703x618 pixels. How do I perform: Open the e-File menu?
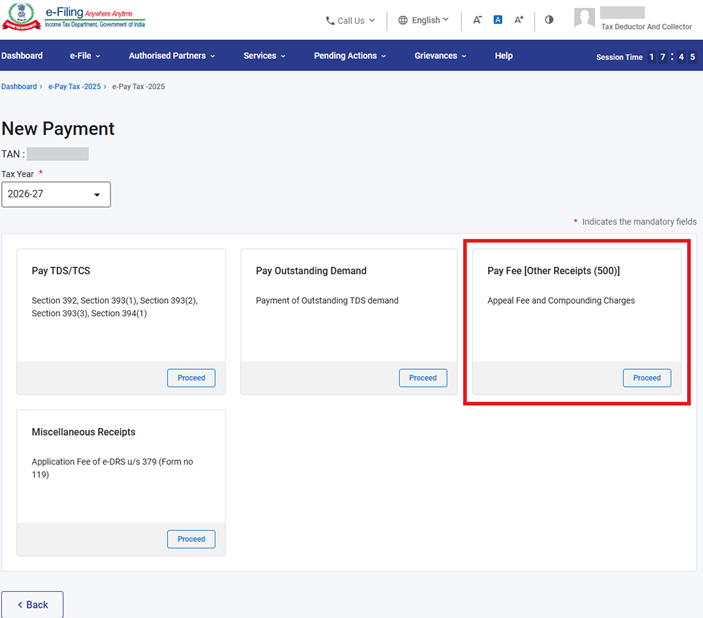pos(85,56)
